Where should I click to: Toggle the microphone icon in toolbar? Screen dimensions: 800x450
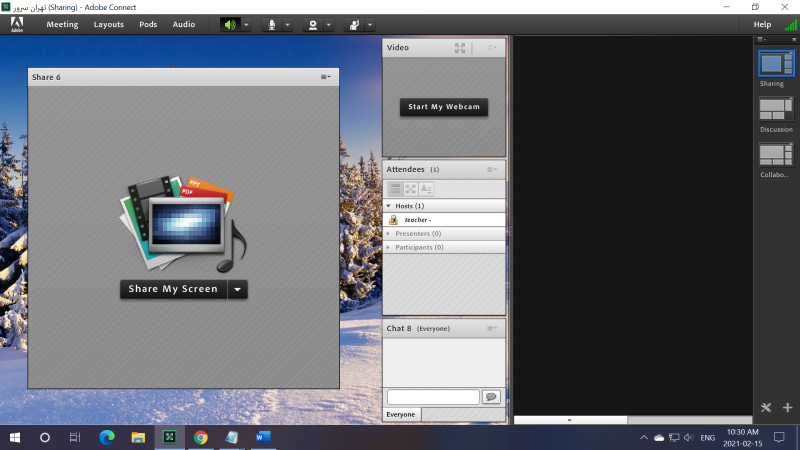(270, 24)
